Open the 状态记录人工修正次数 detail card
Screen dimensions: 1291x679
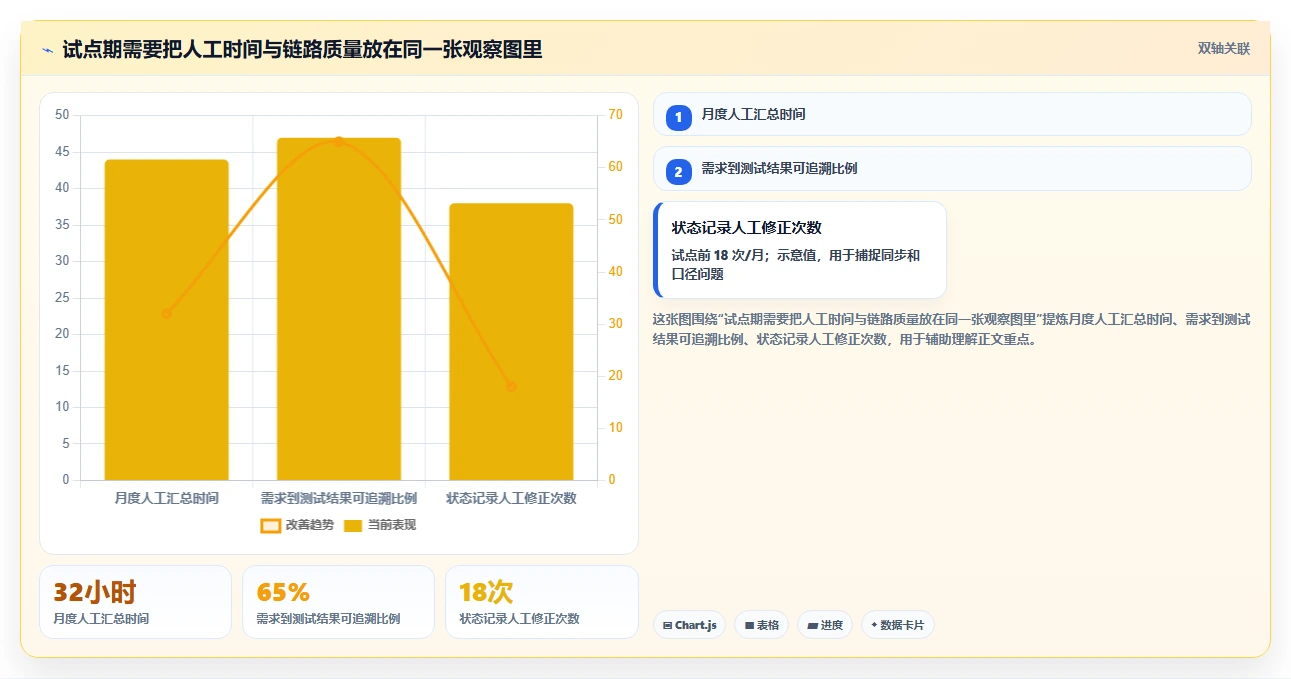click(799, 250)
